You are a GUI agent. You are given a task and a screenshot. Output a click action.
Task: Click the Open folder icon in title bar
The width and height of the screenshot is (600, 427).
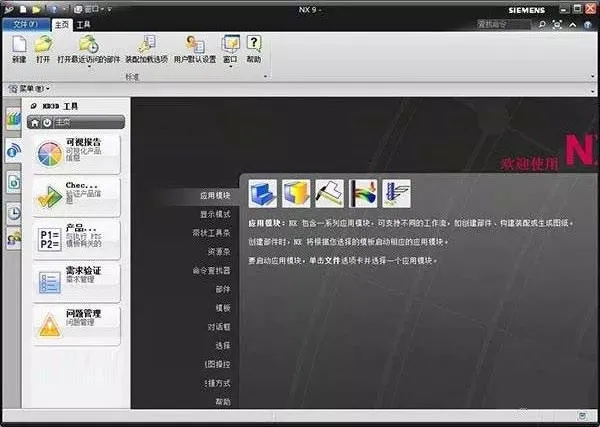(x=37, y=9)
